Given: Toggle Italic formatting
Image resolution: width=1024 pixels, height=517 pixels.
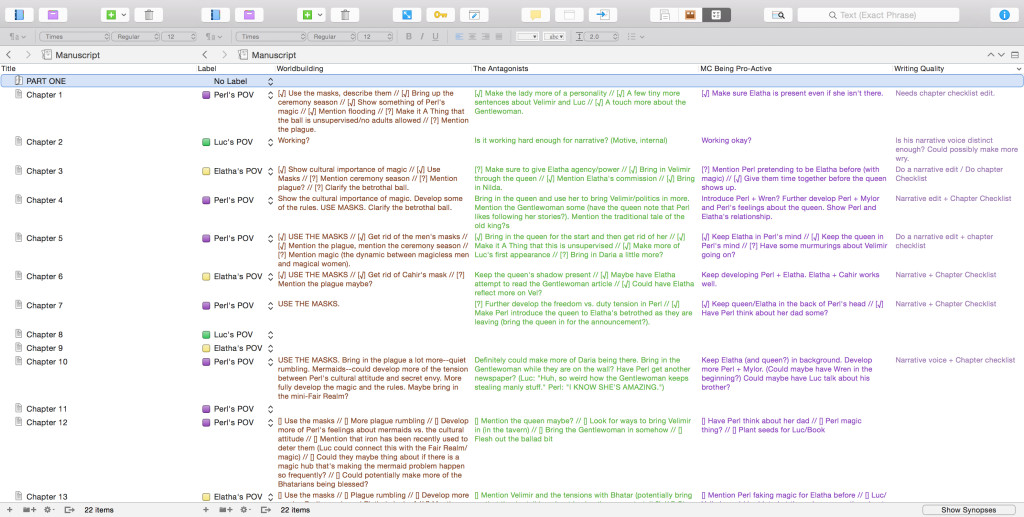Looking at the screenshot, I should (x=422, y=37).
